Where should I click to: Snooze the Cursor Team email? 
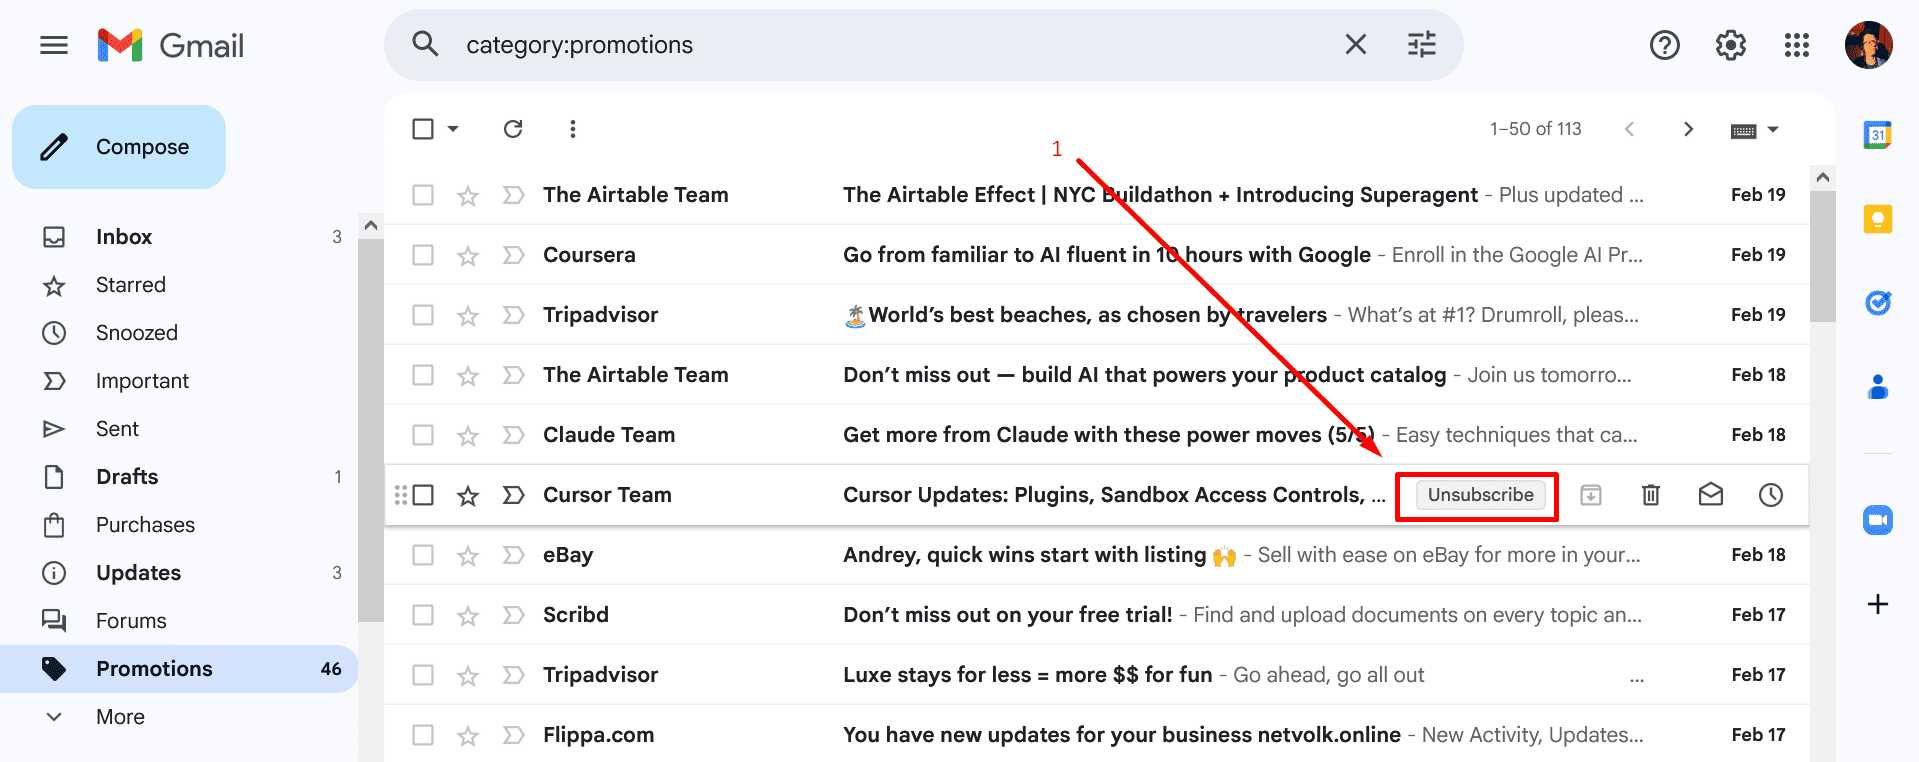click(1770, 494)
